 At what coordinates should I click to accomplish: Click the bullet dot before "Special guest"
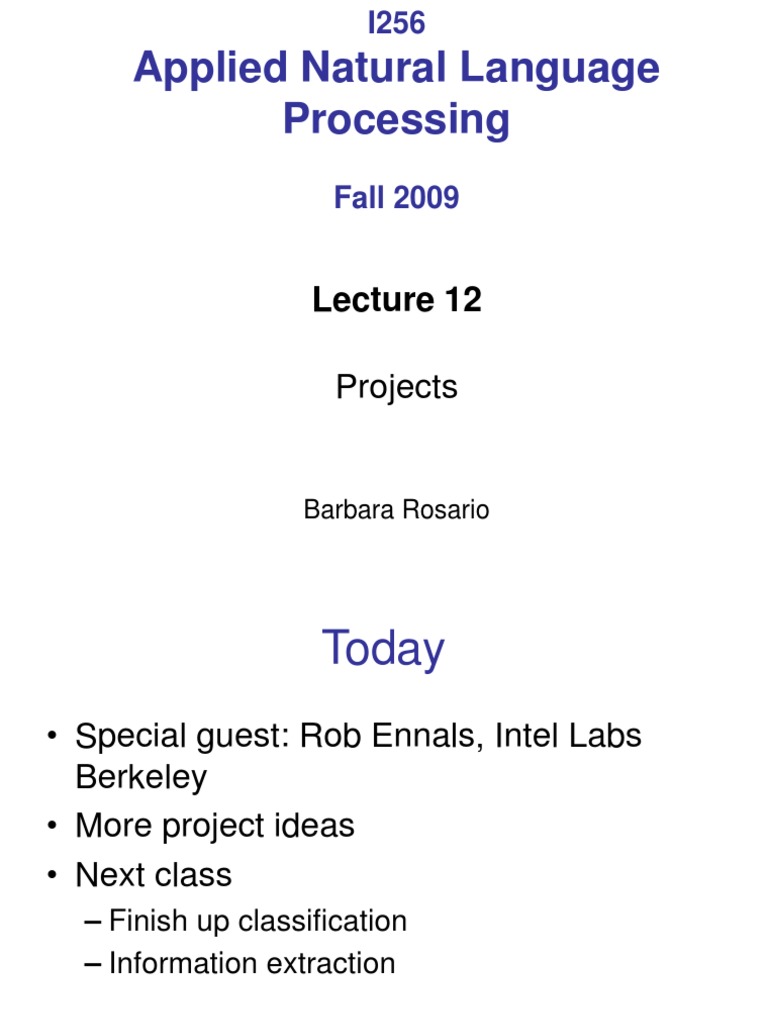click(52, 738)
